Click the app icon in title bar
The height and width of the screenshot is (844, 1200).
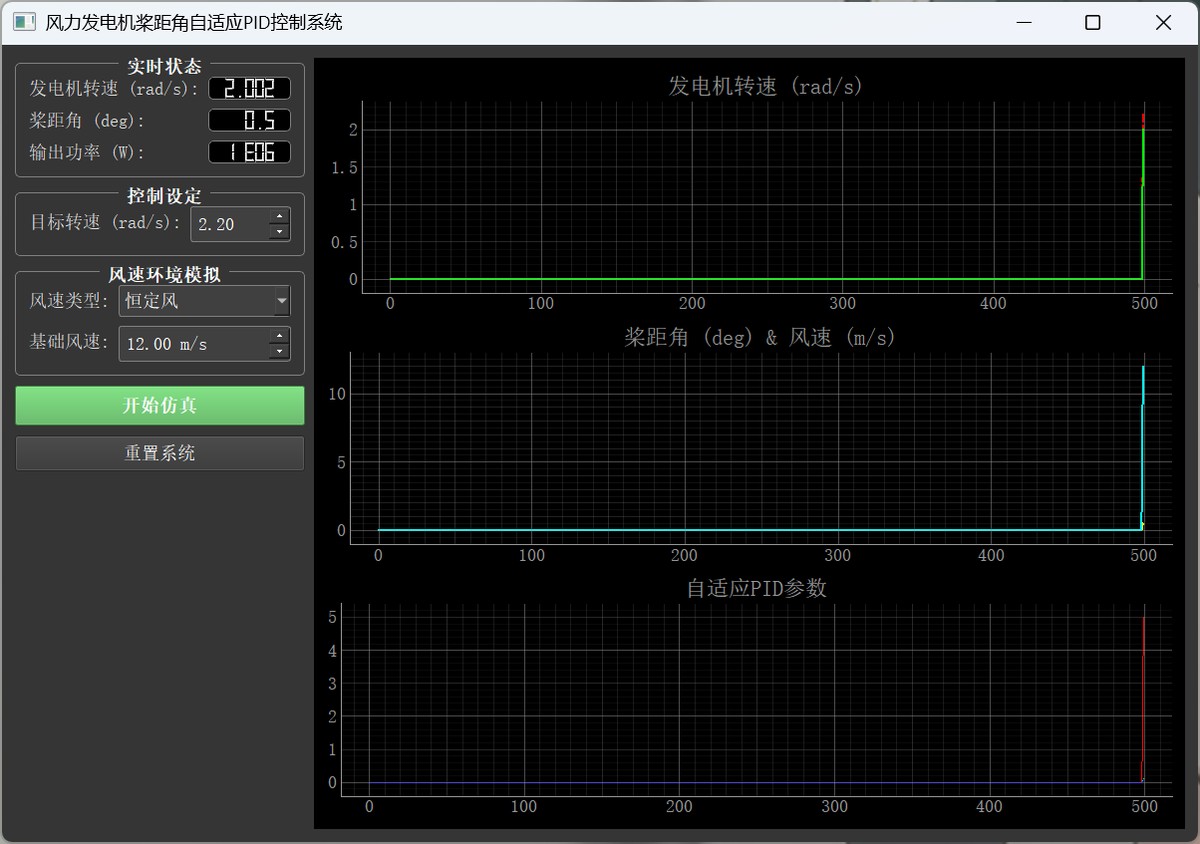click(24, 22)
